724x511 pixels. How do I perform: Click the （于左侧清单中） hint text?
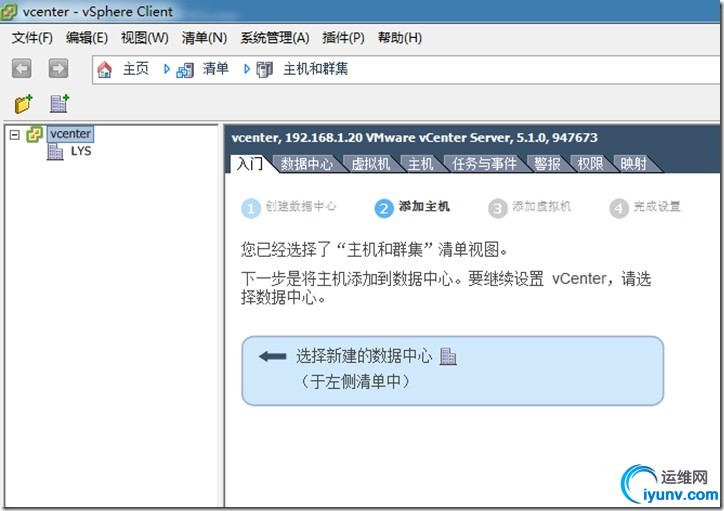coord(356,381)
